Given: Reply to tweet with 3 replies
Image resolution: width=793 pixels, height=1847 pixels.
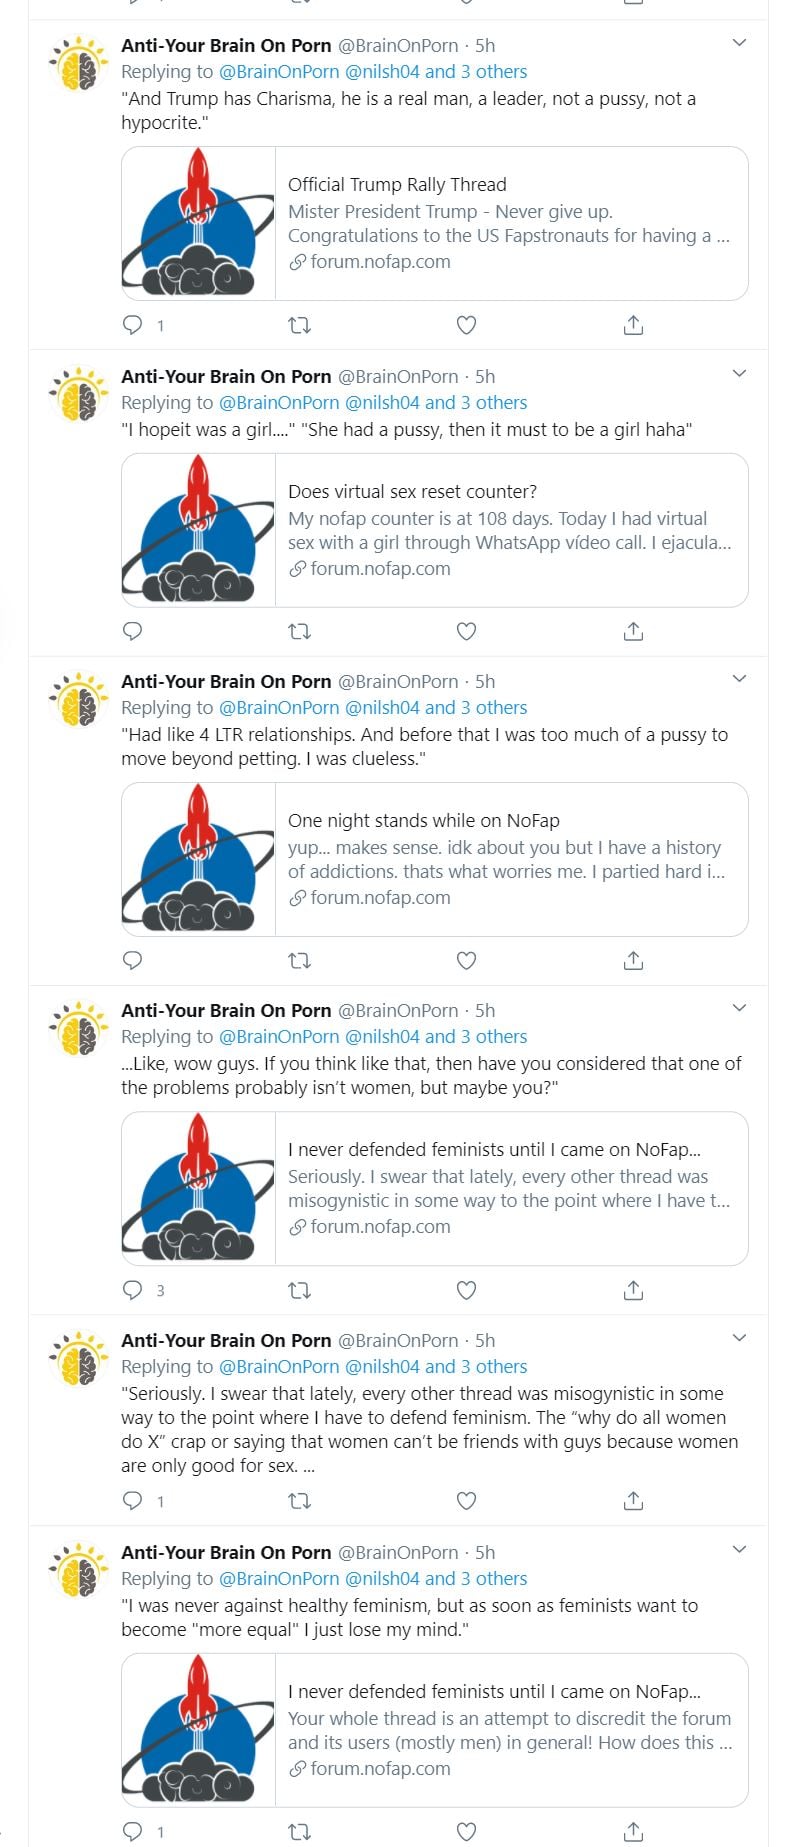Looking at the screenshot, I should click(x=132, y=1290).
